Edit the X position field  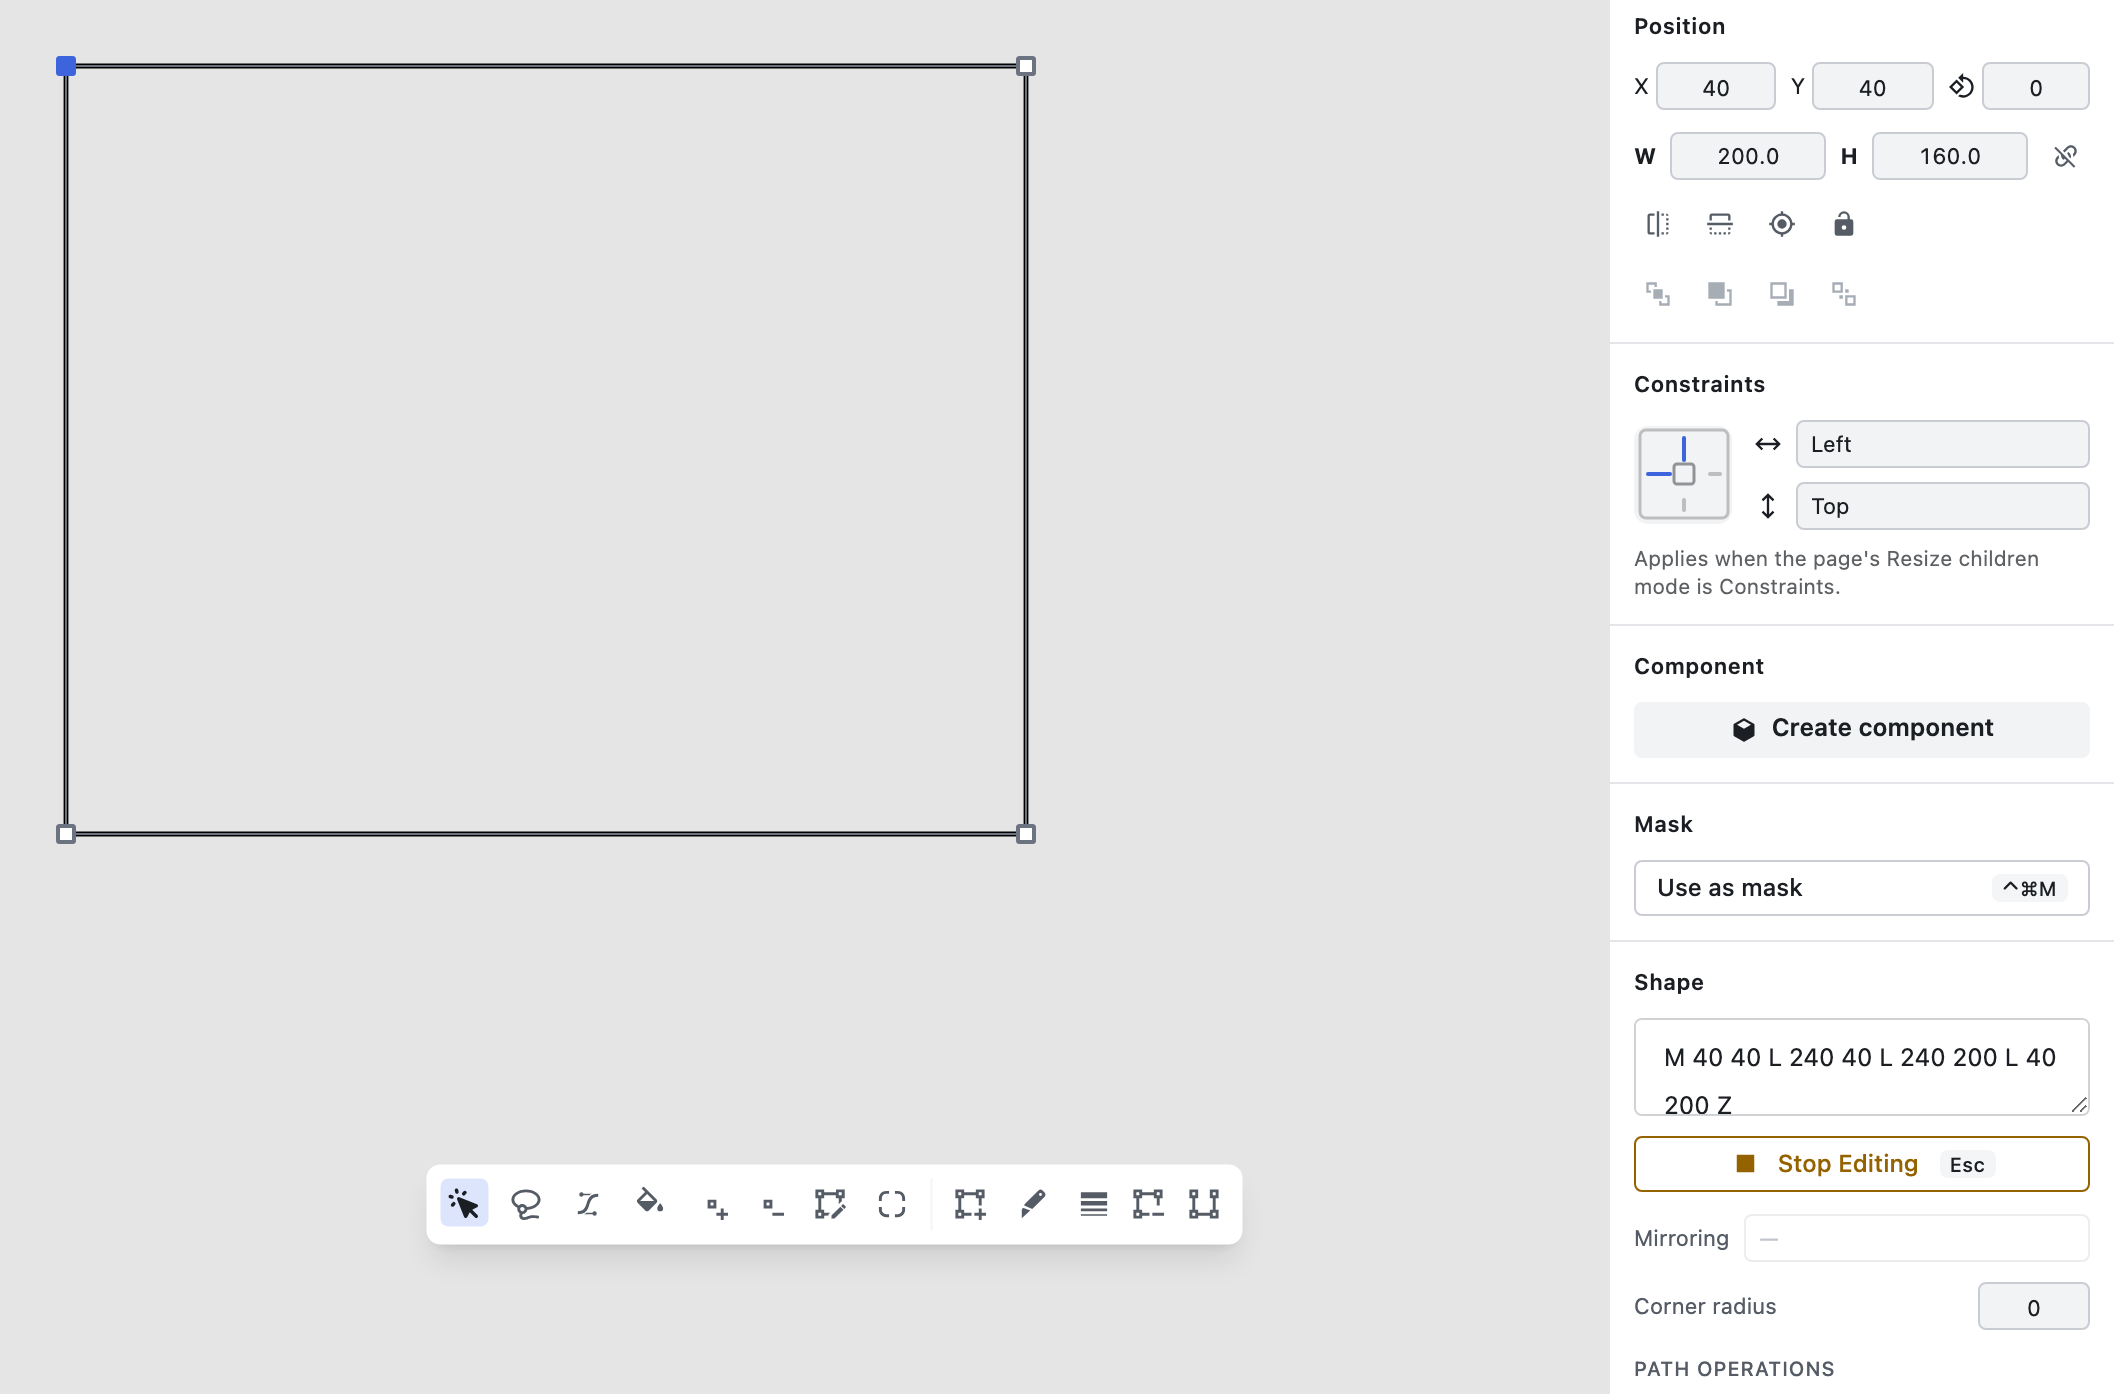coord(1716,87)
